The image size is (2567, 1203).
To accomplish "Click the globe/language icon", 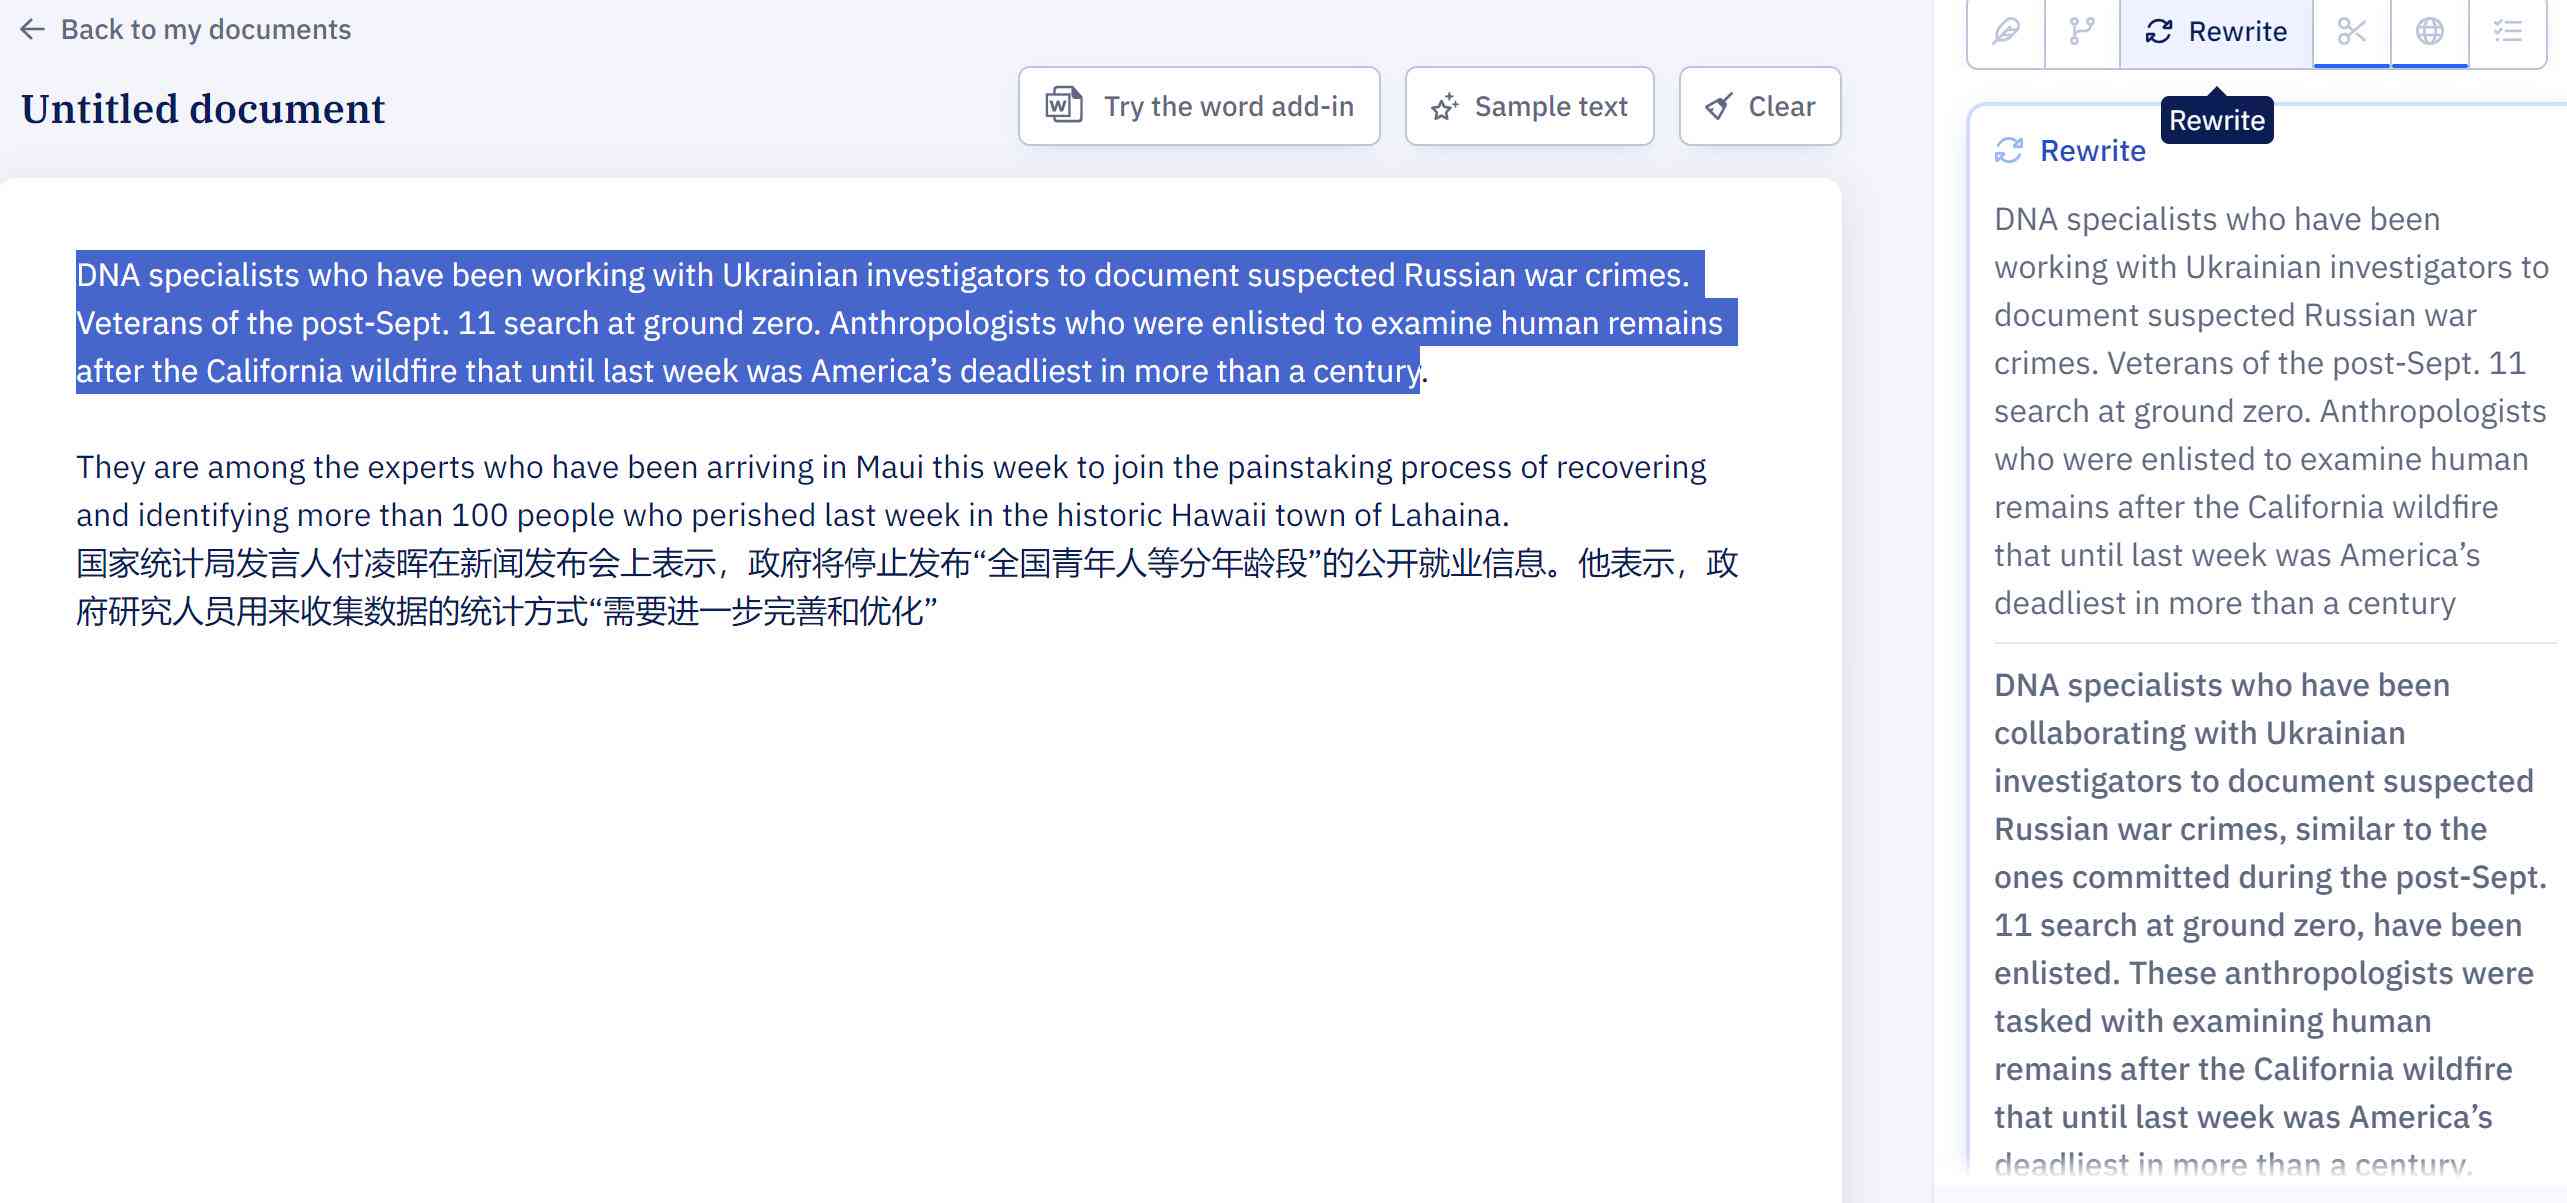I will tap(2429, 29).
